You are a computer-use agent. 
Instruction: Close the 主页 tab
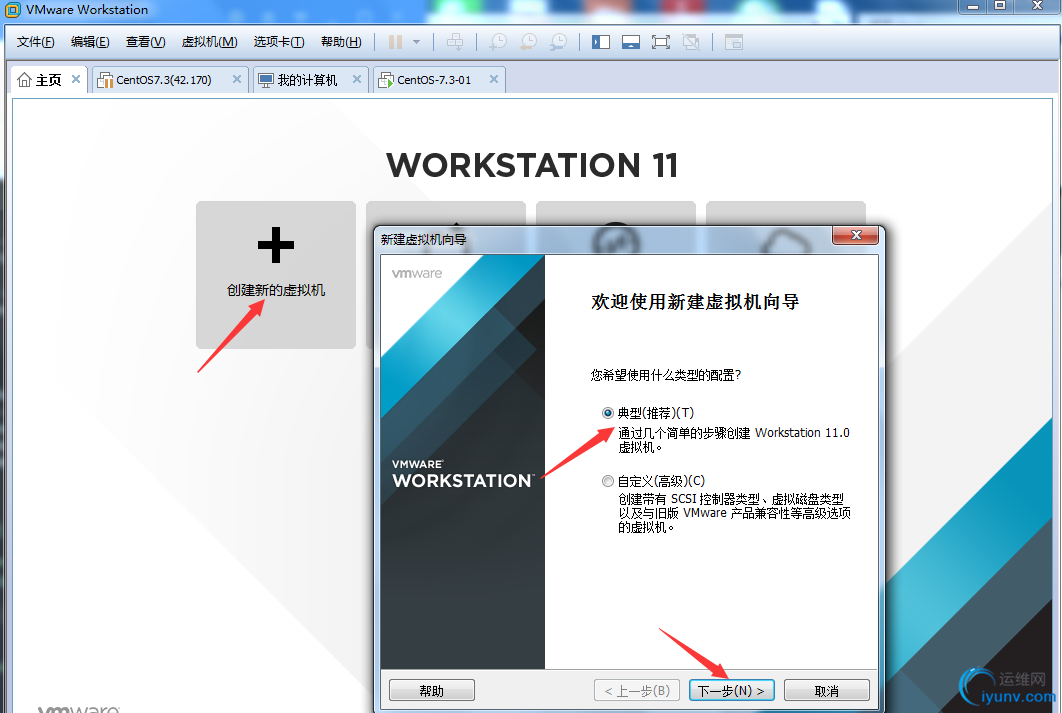click(76, 79)
